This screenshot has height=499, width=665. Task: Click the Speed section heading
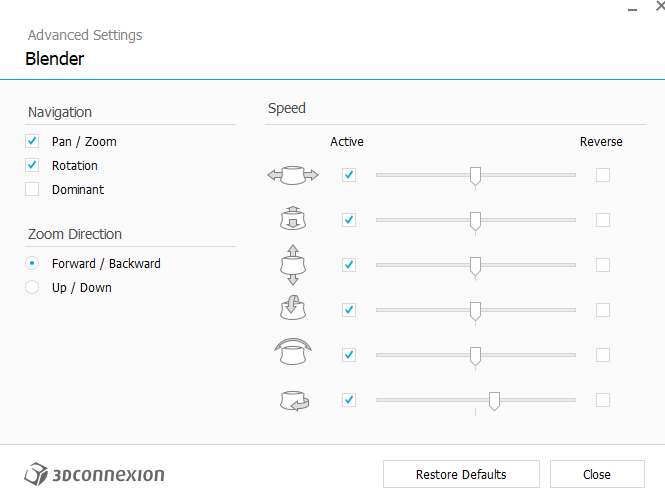click(x=287, y=109)
